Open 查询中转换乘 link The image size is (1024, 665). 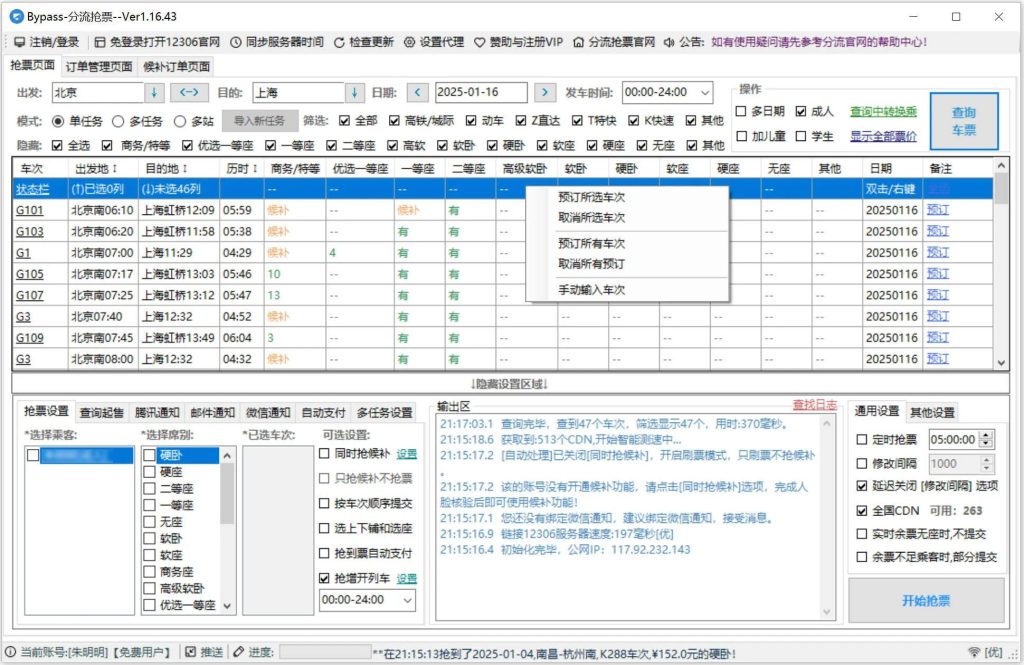pos(884,112)
